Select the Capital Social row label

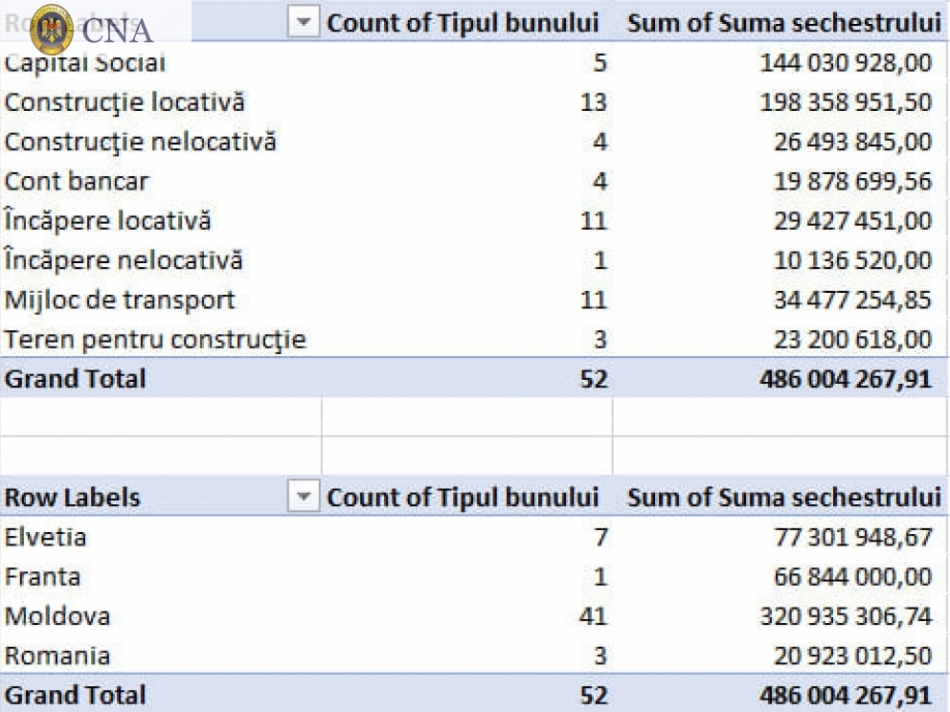point(85,63)
